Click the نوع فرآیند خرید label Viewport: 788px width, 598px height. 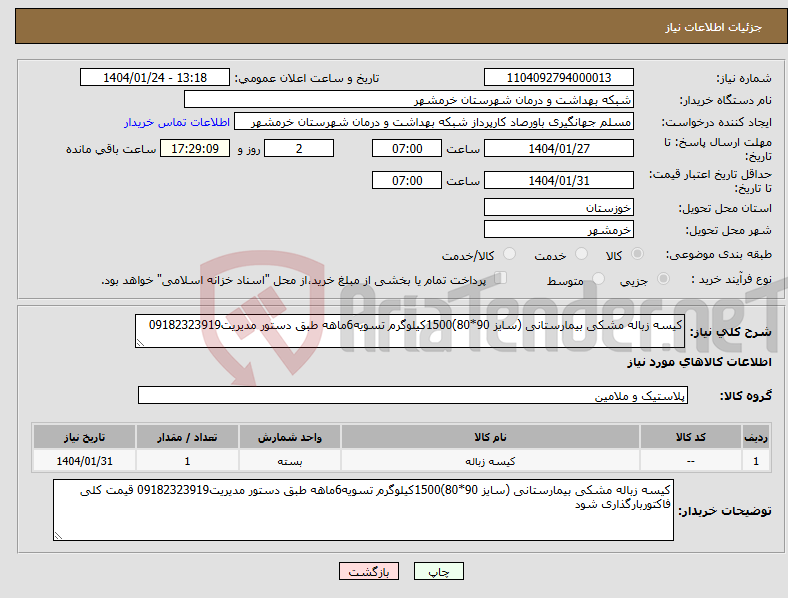731,279
